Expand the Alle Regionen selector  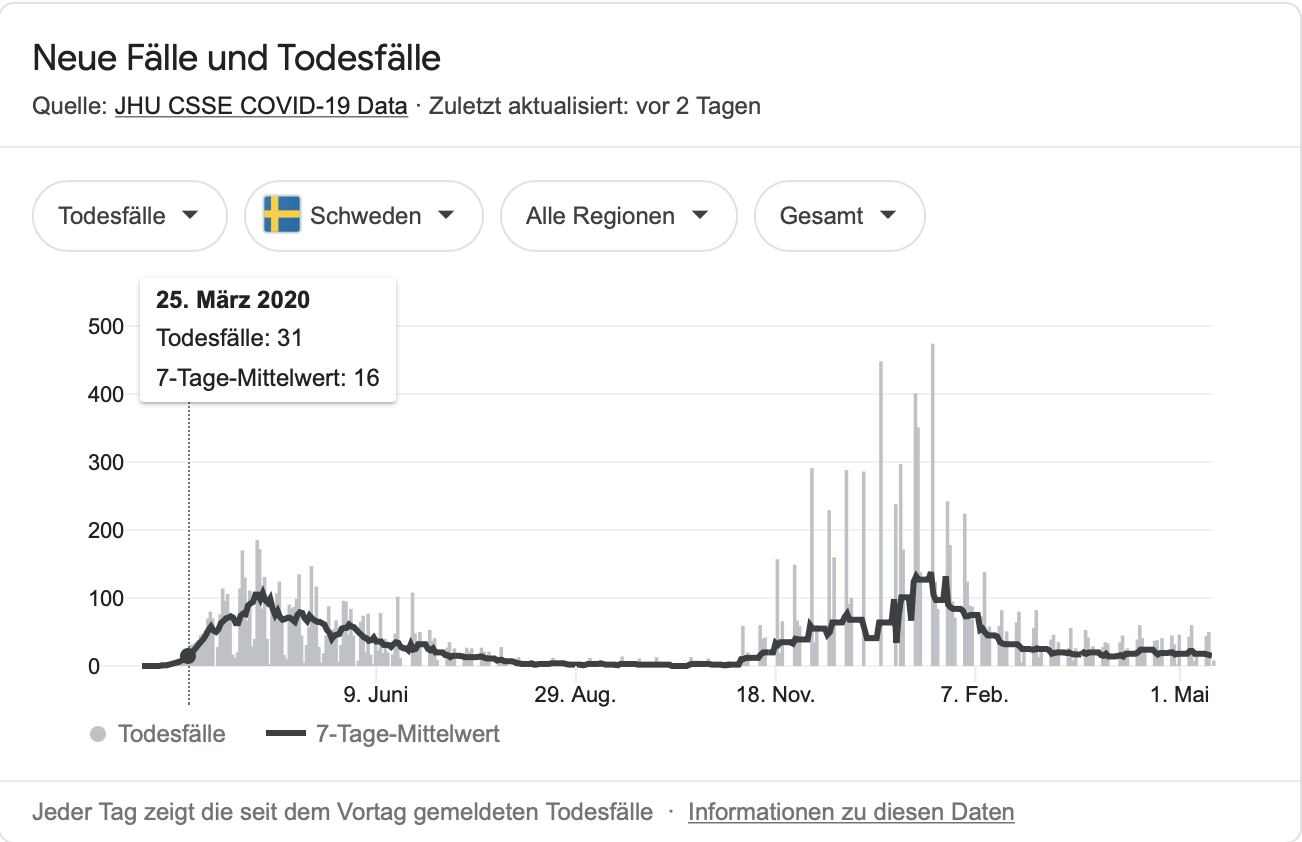(x=618, y=215)
